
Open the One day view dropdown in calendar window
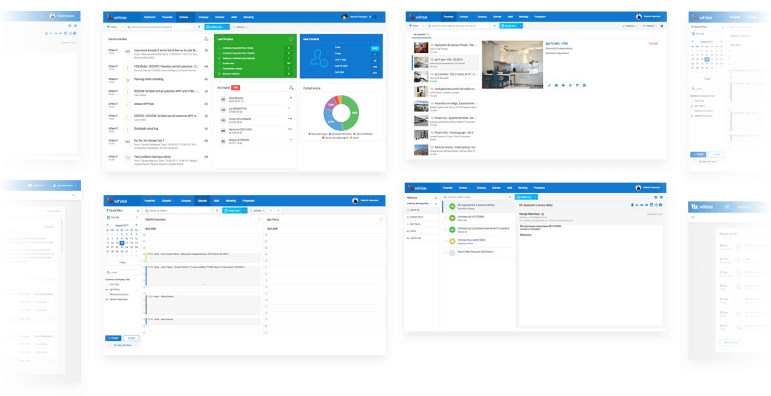click(x=122, y=217)
